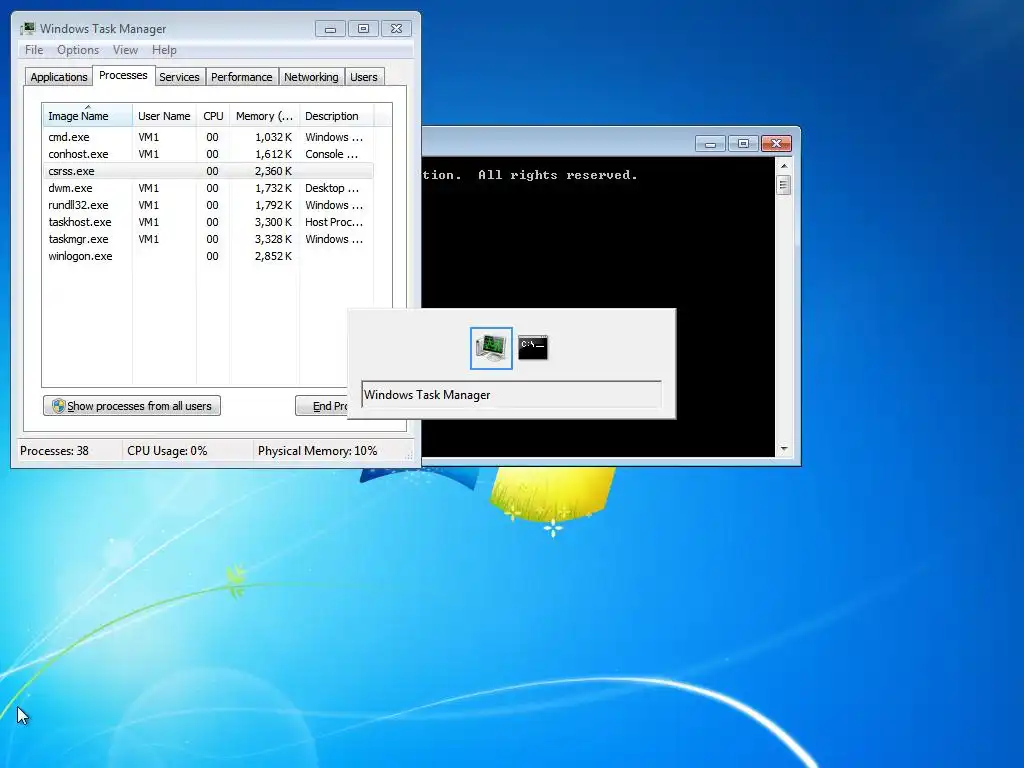The width and height of the screenshot is (1024, 768).
Task: Click the Task Manager title bar icon
Action: pyautogui.click(x=28, y=28)
